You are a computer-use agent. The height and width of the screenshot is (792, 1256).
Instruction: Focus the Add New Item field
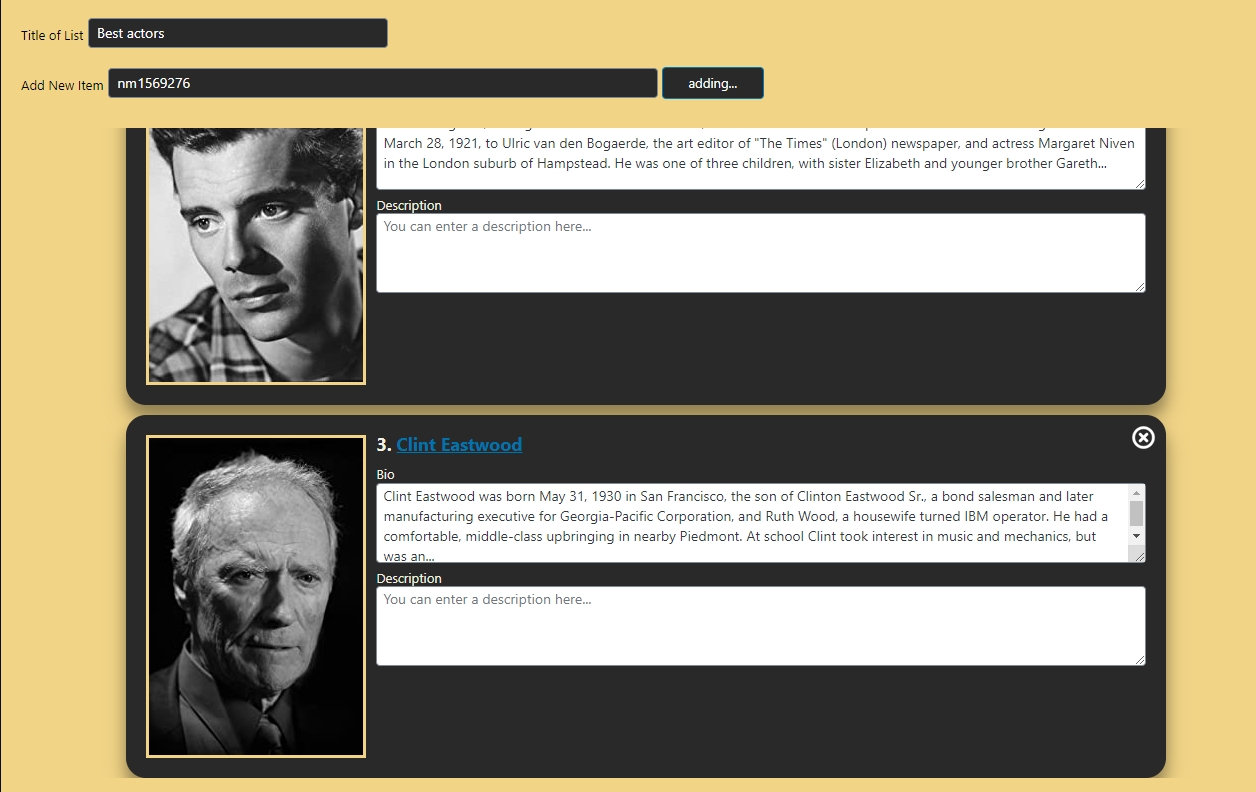(x=383, y=83)
